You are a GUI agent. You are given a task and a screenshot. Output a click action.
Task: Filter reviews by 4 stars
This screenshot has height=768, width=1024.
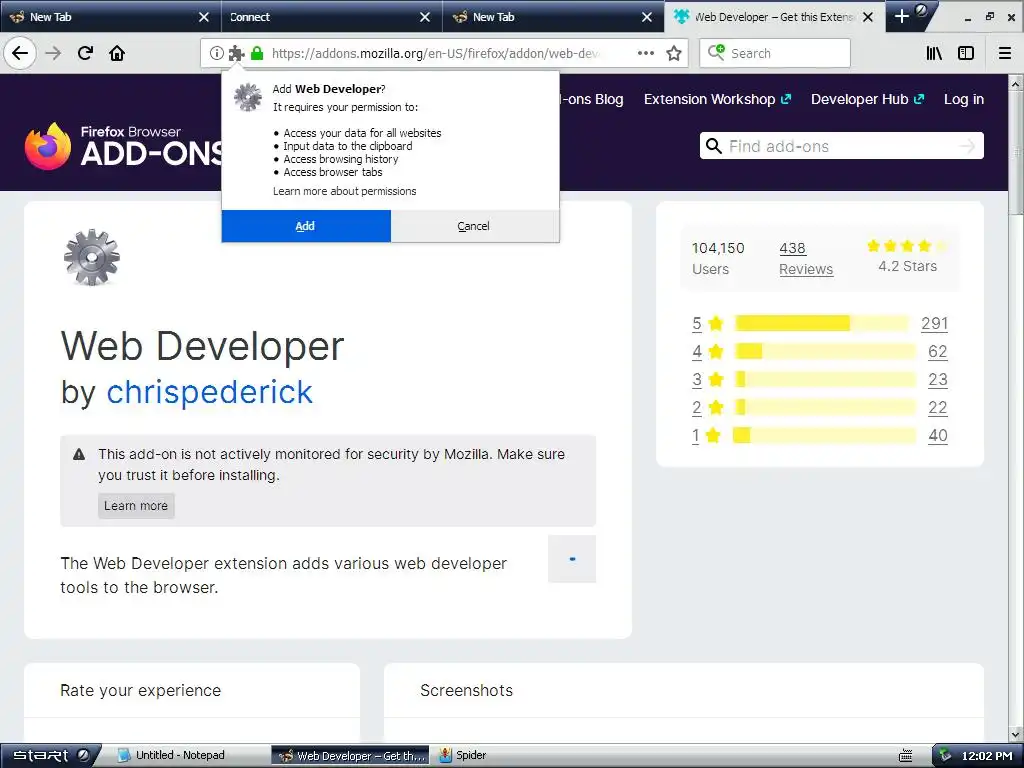tap(707, 351)
